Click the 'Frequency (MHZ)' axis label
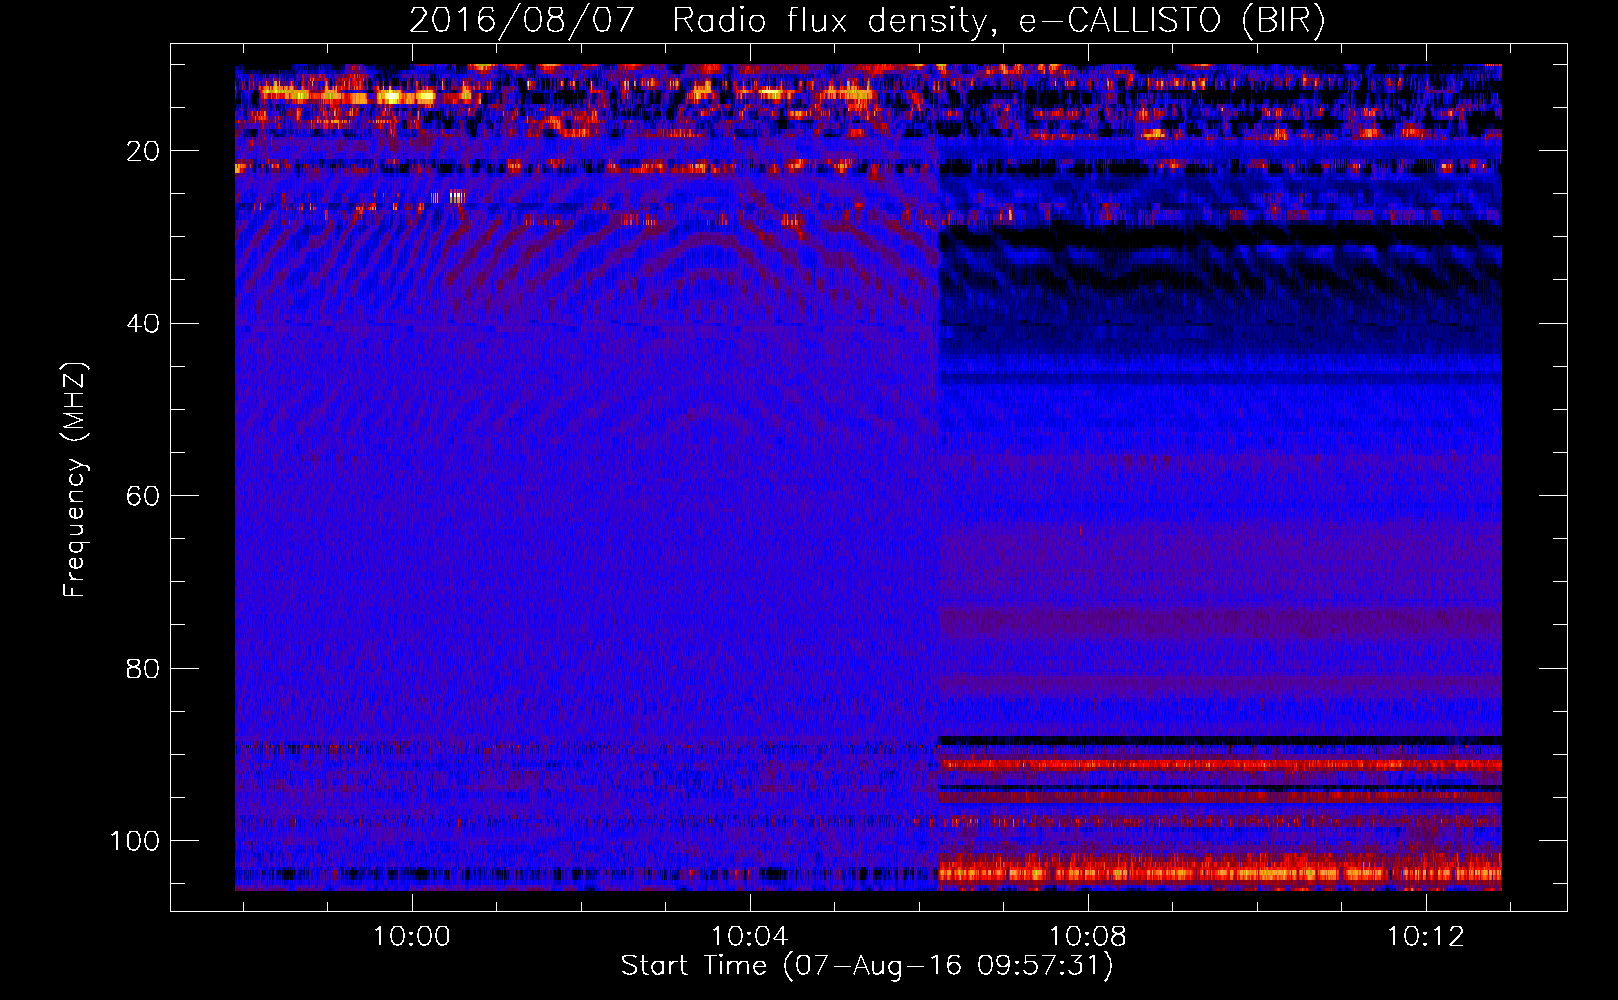Viewport: 1618px width, 1000px height. (x=76, y=480)
